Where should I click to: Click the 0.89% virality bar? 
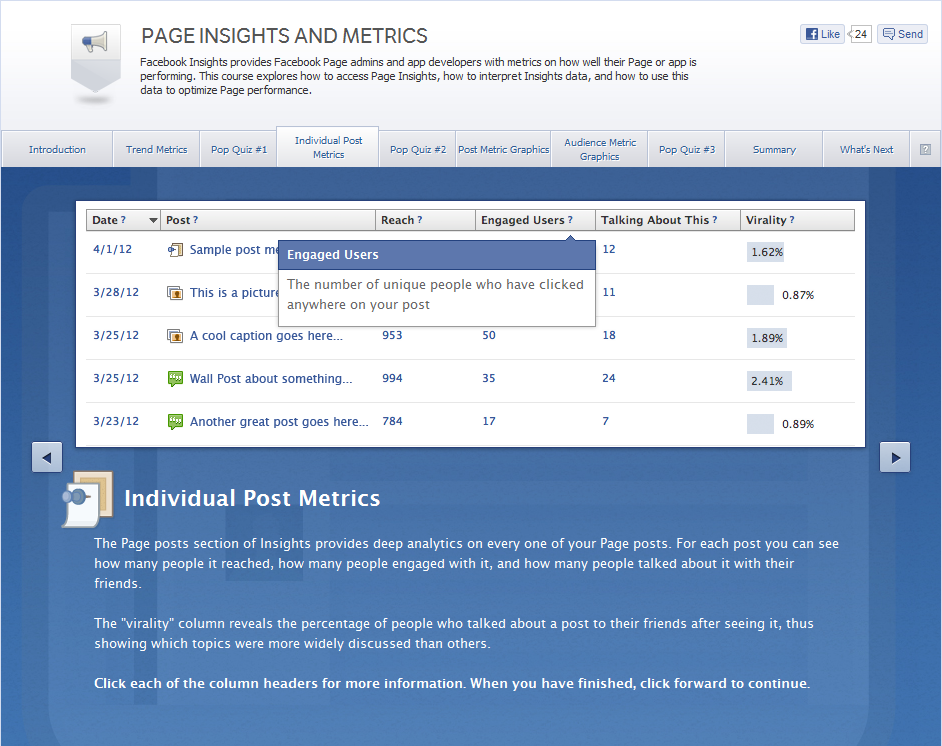pyautogui.click(x=760, y=424)
